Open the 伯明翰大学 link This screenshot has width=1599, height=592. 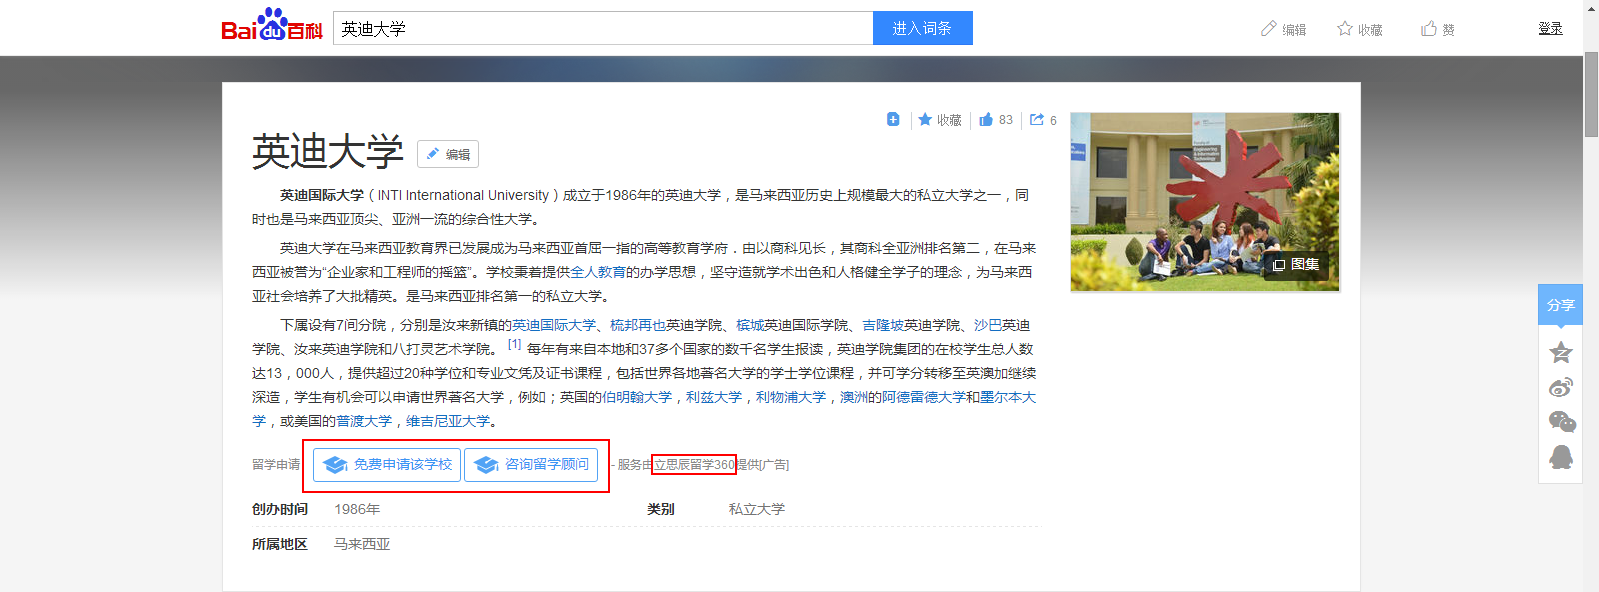point(637,397)
